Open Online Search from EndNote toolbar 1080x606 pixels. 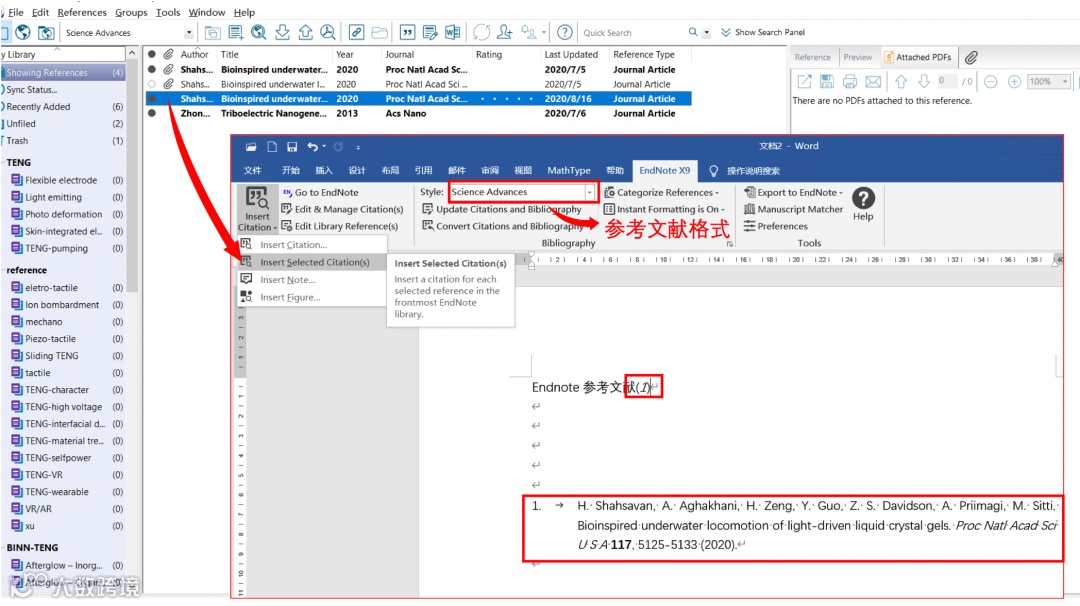coord(258,32)
